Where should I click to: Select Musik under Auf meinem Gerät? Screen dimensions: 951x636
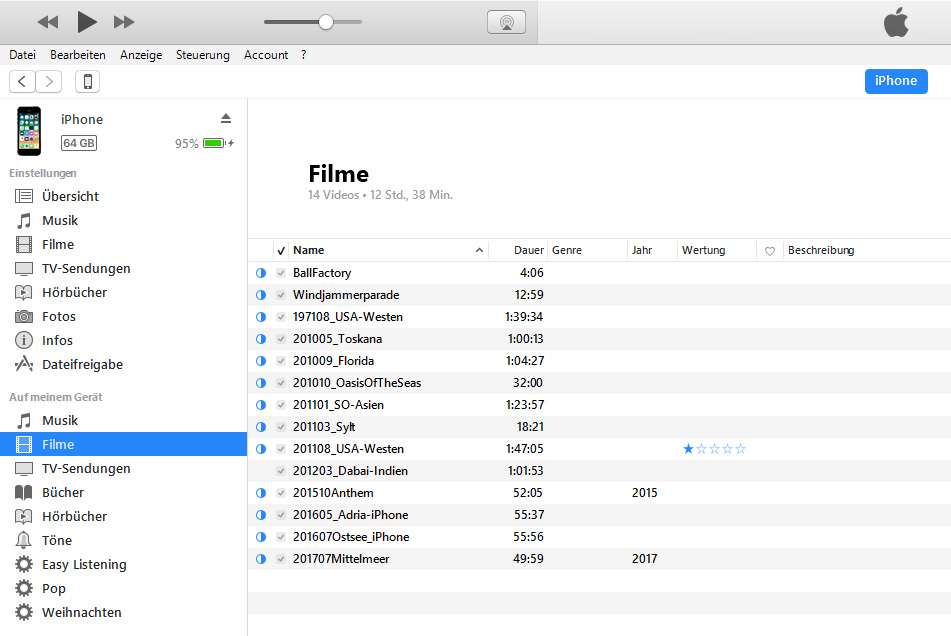[x=124, y=421]
